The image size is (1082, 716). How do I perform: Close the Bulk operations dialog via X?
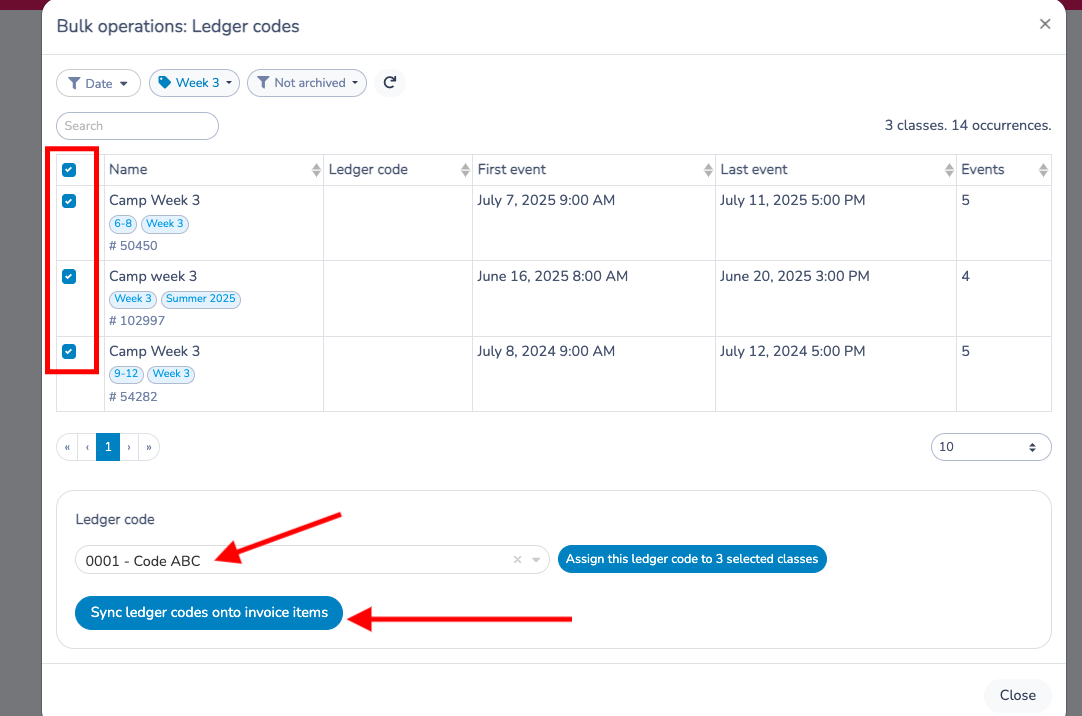(1045, 24)
